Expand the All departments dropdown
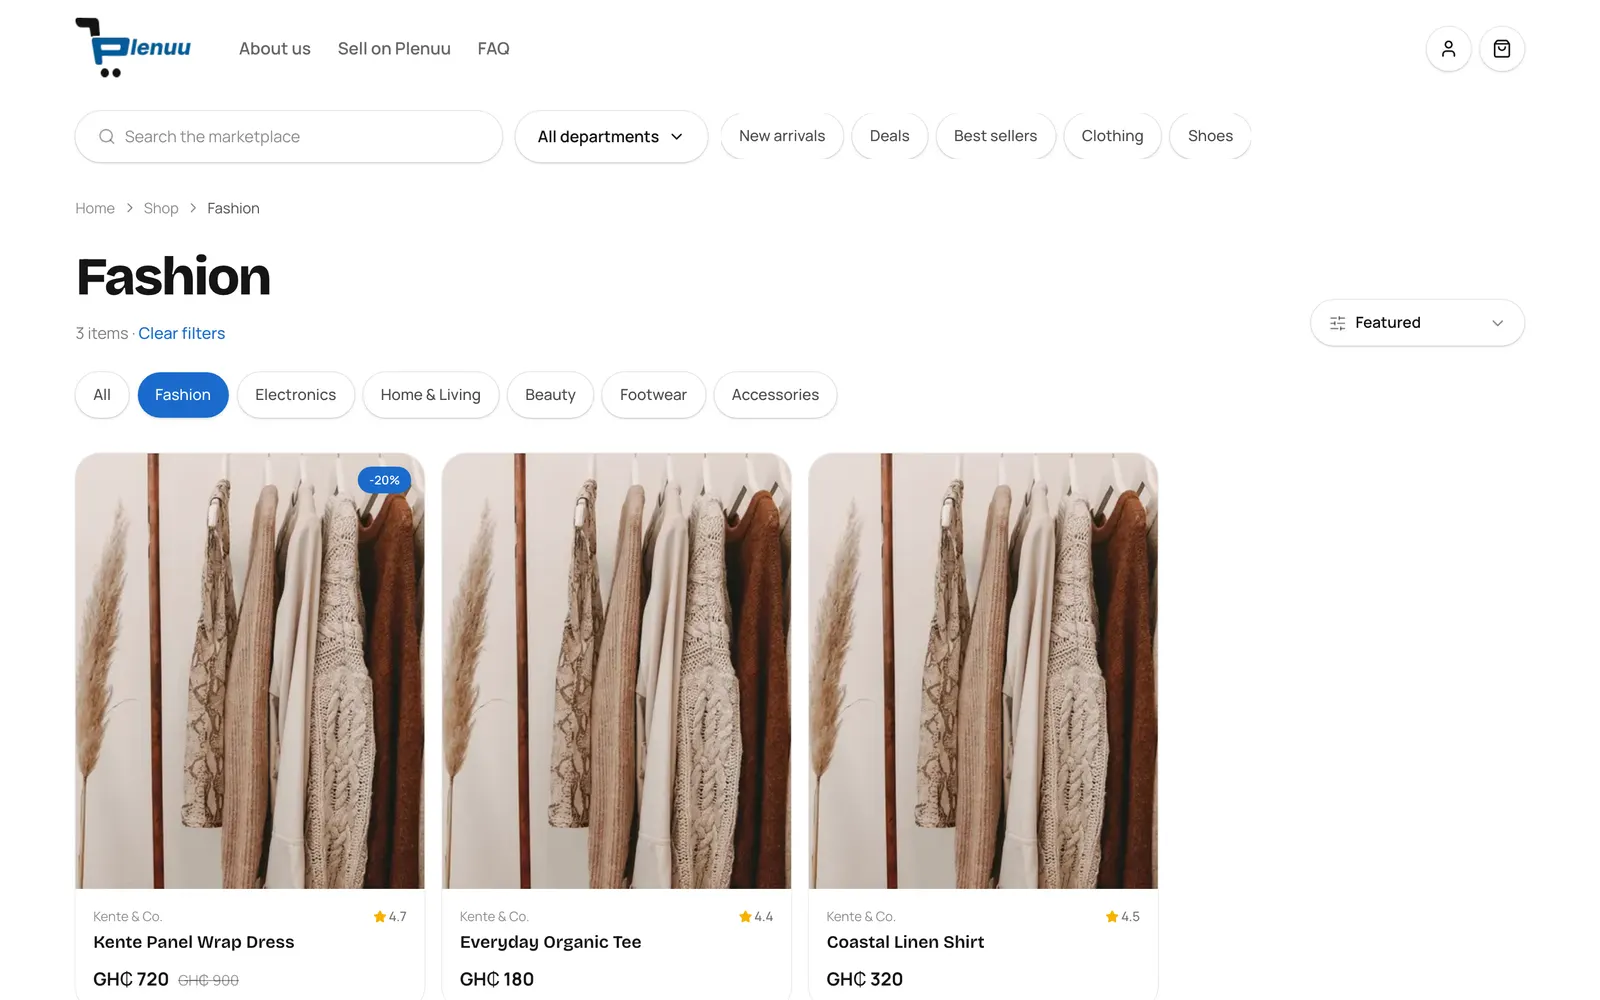This screenshot has height=1000, width=1600. pyautogui.click(x=611, y=137)
